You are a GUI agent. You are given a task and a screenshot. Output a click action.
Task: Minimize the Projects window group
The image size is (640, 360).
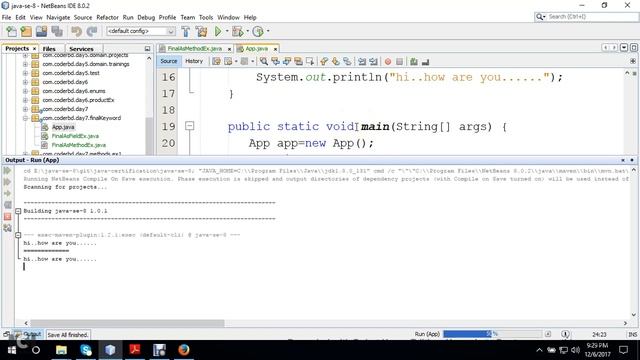147,49
